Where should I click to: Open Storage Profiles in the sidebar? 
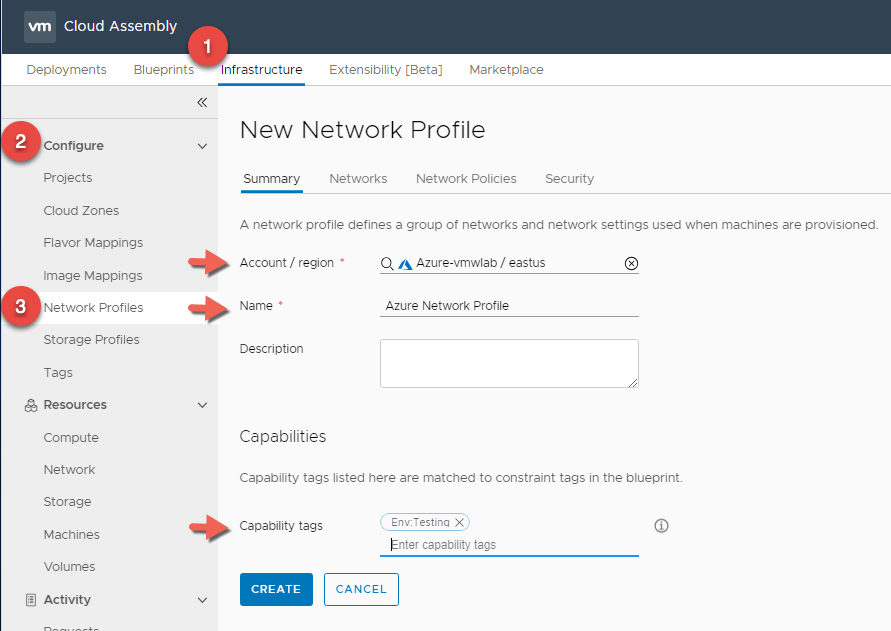91,340
